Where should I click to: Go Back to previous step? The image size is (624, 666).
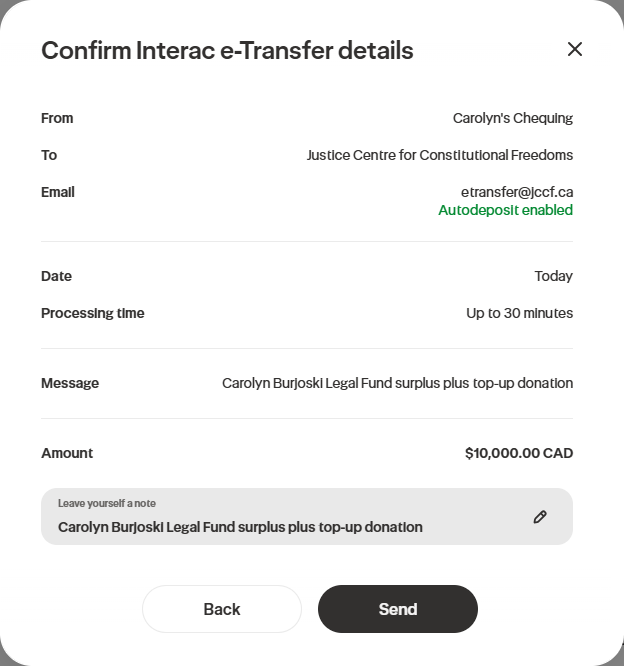click(x=222, y=609)
